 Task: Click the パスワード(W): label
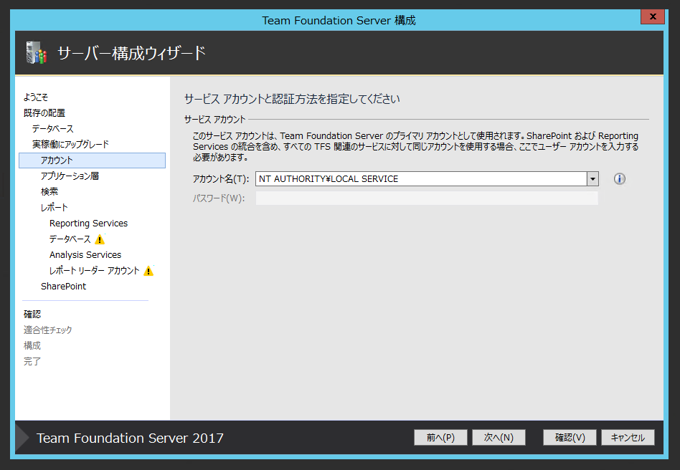click(x=219, y=199)
